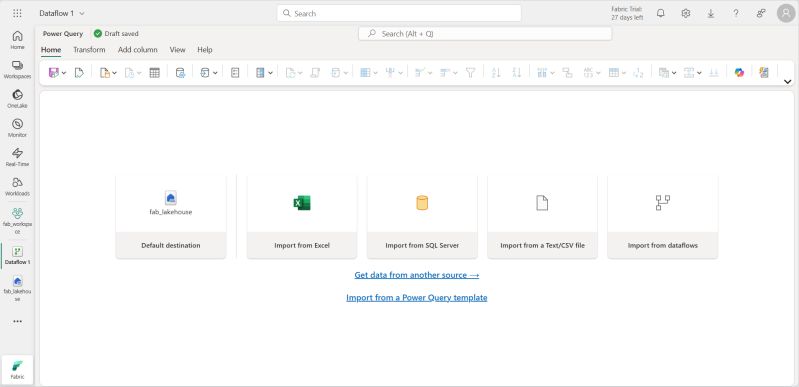Open dropdown beside the highlighted-column table icon
799x387 pixels.
coord(270,73)
